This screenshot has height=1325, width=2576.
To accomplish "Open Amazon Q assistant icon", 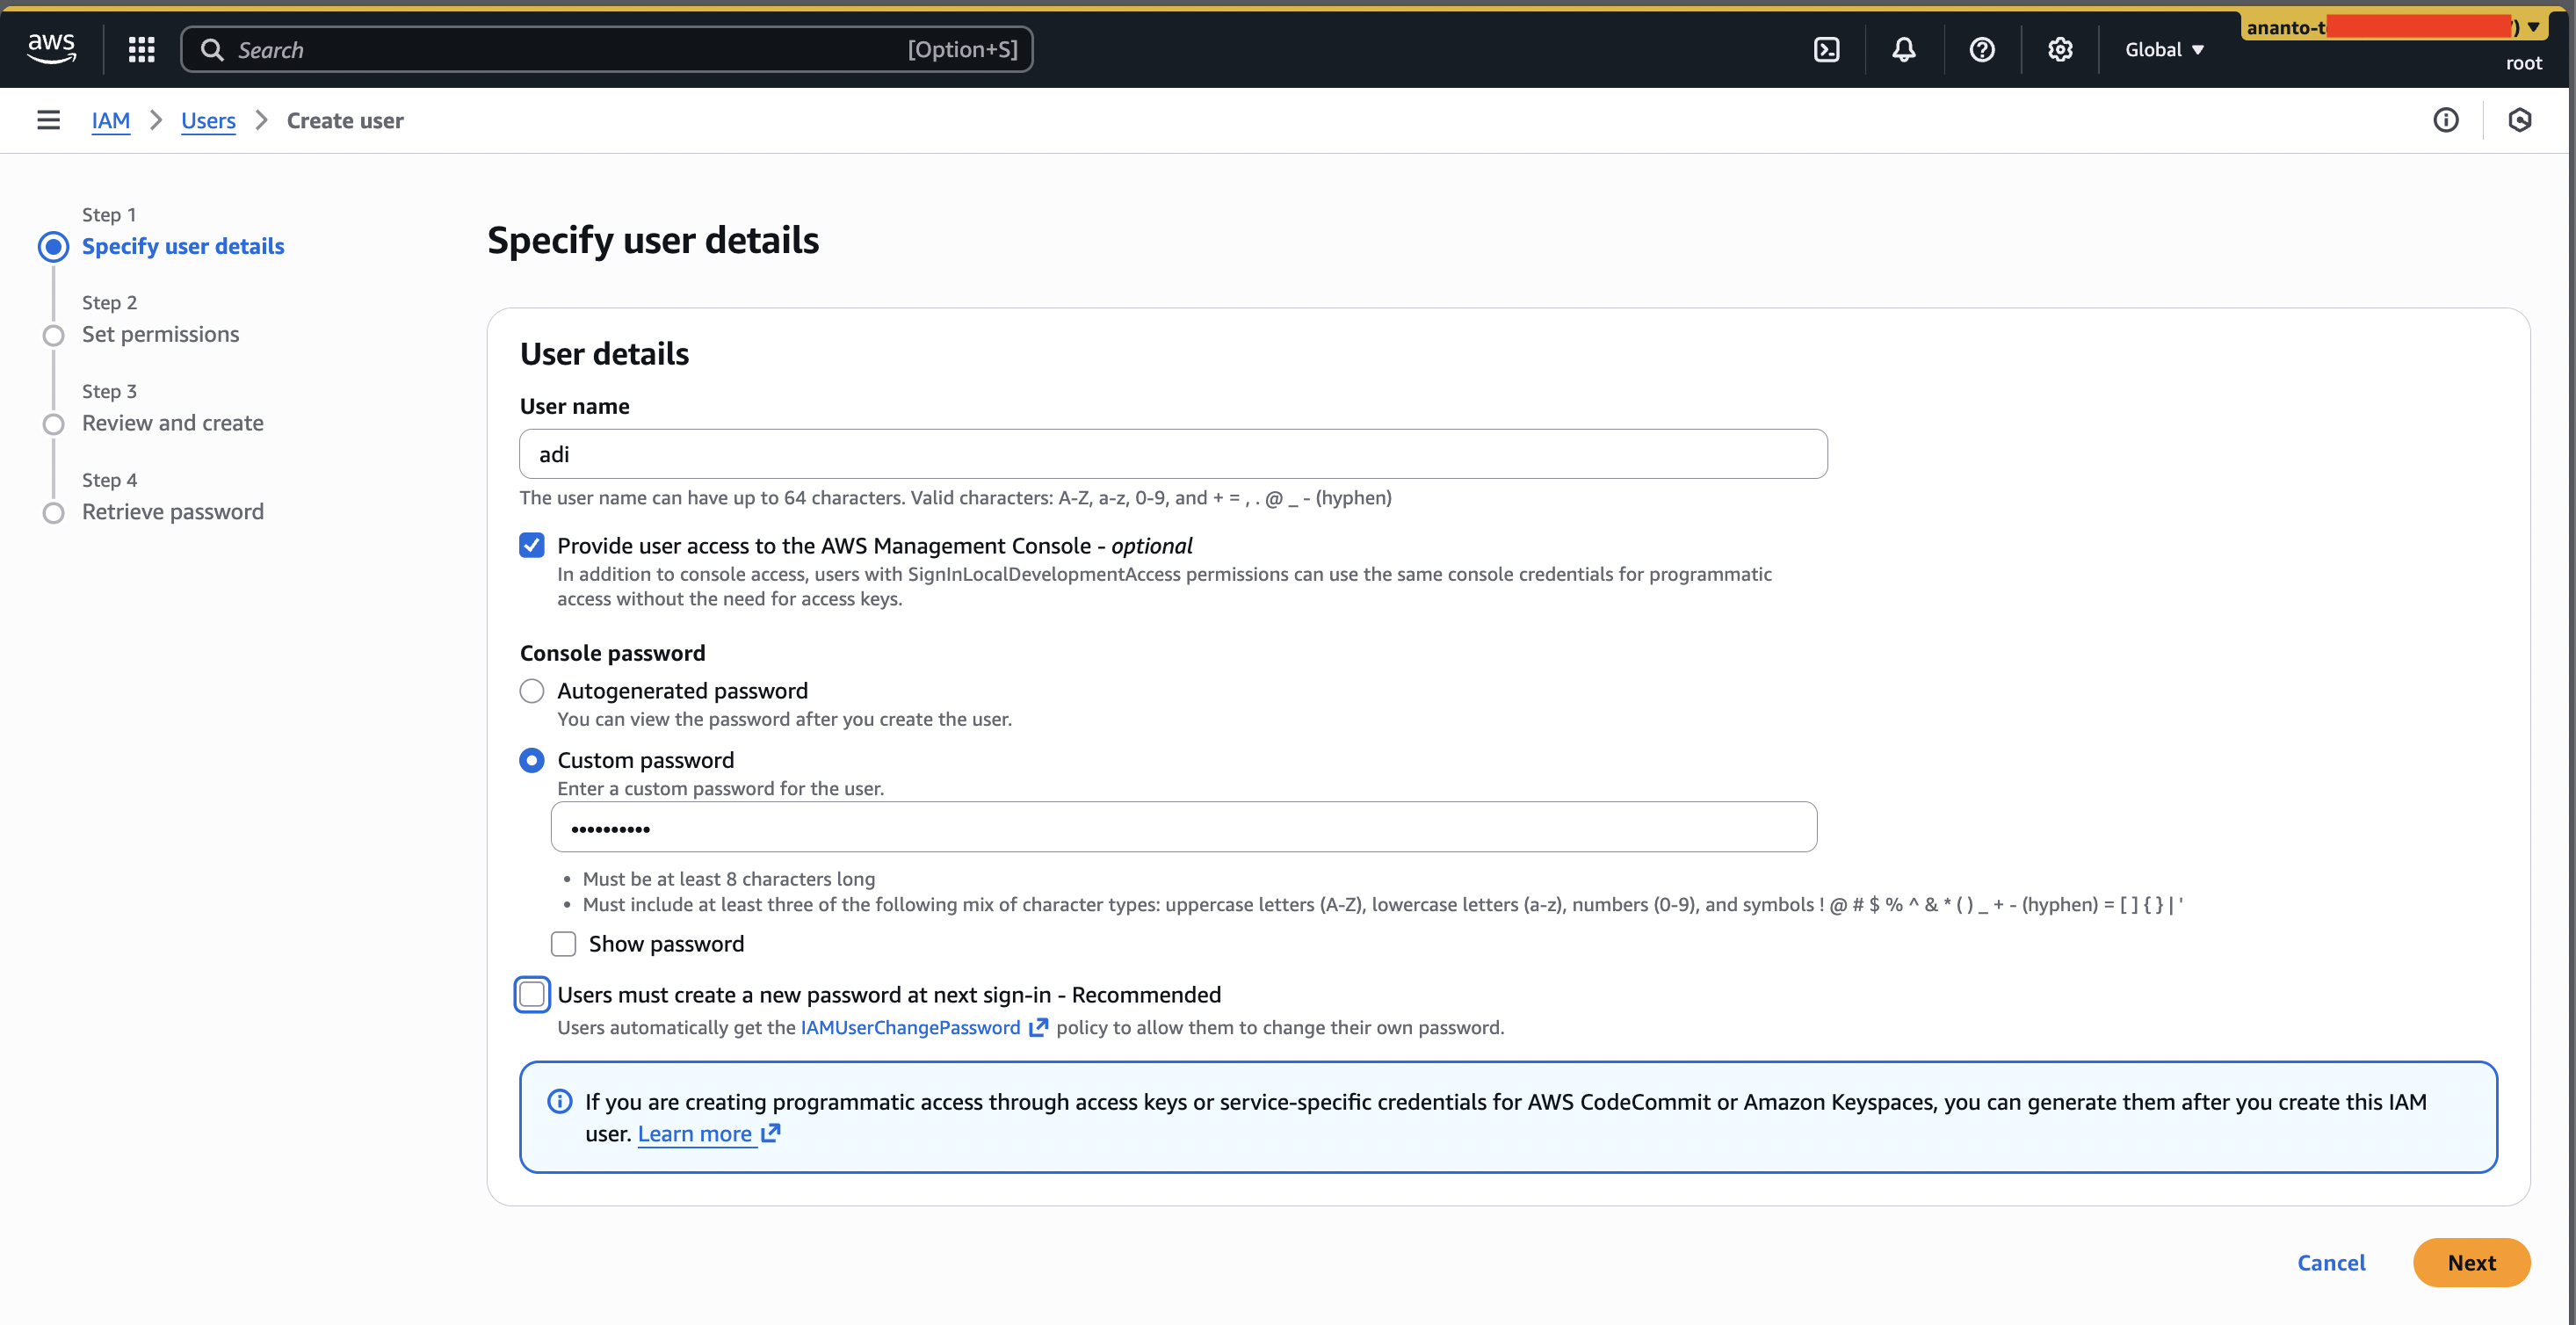I will [x=2520, y=120].
